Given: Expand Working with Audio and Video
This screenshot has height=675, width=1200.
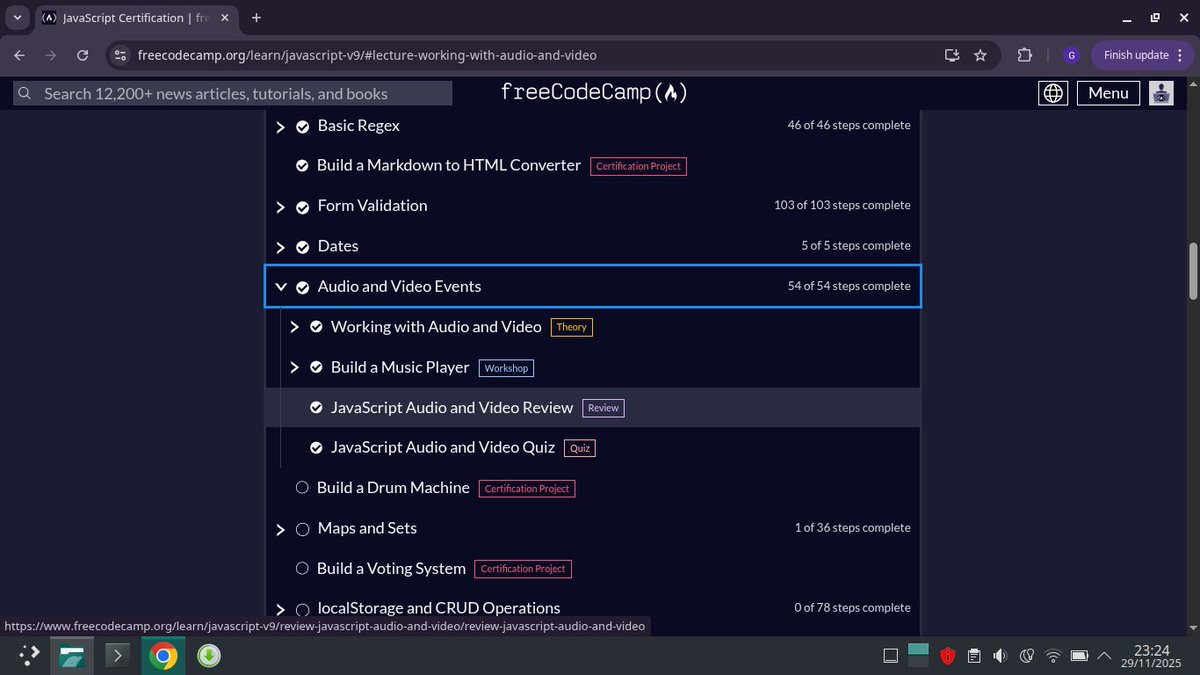Looking at the screenshot, I should point(294,326).
